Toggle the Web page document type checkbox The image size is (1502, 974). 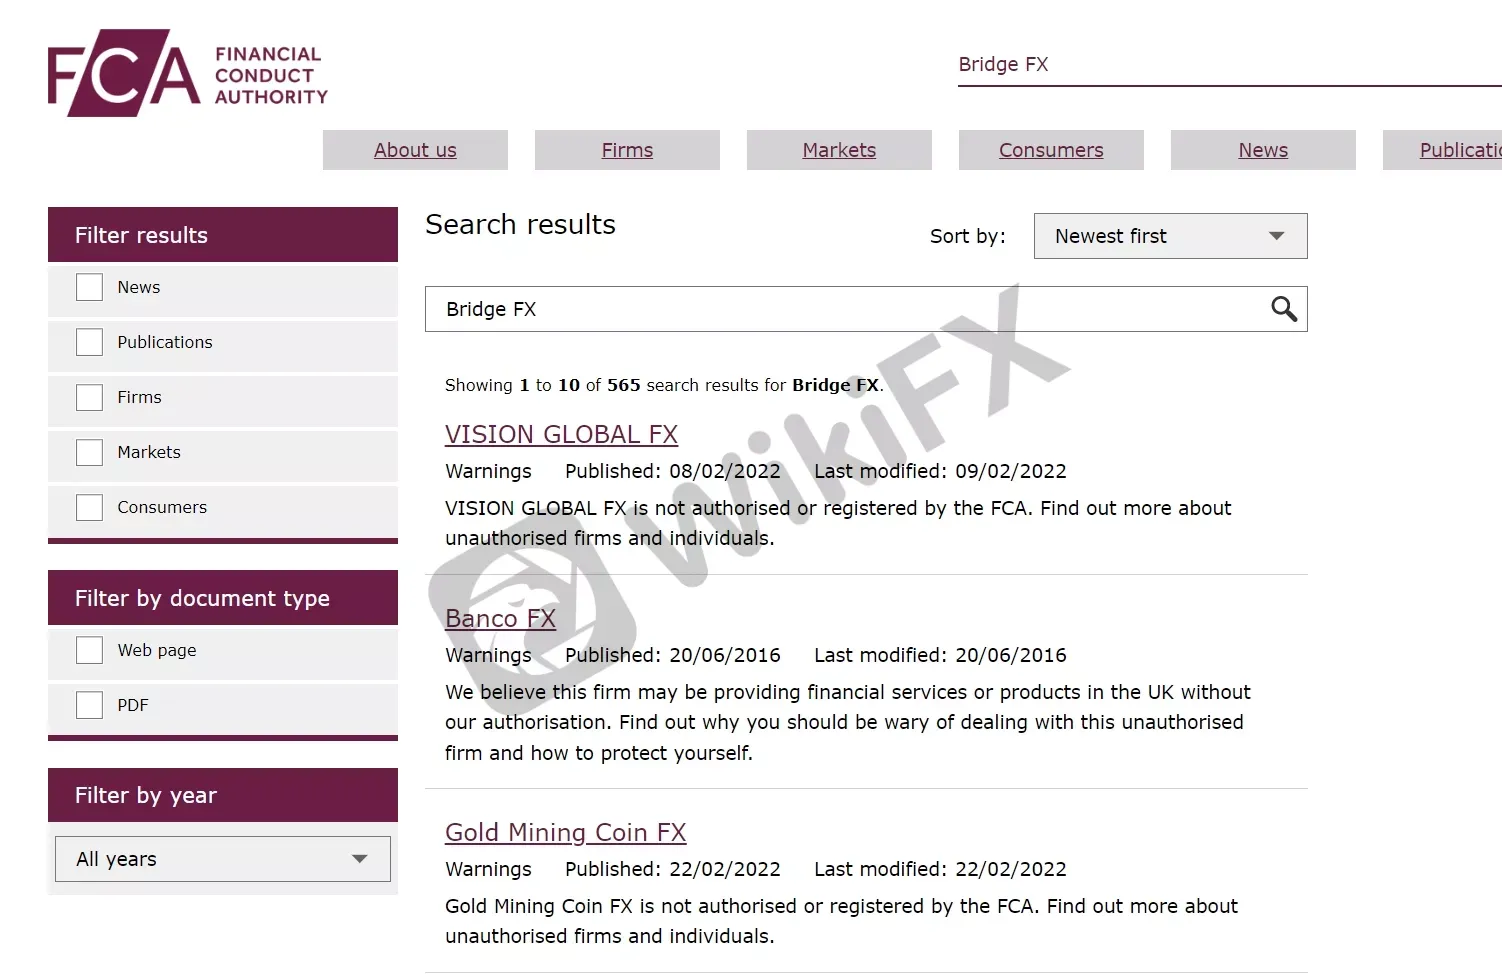click(90, 650)
